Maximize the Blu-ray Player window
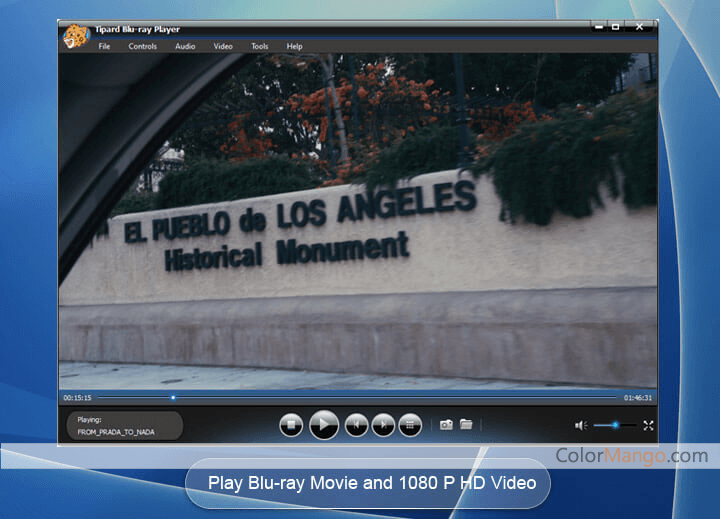Viewport: 720px width, 519px height. click(x=616, y=27)
